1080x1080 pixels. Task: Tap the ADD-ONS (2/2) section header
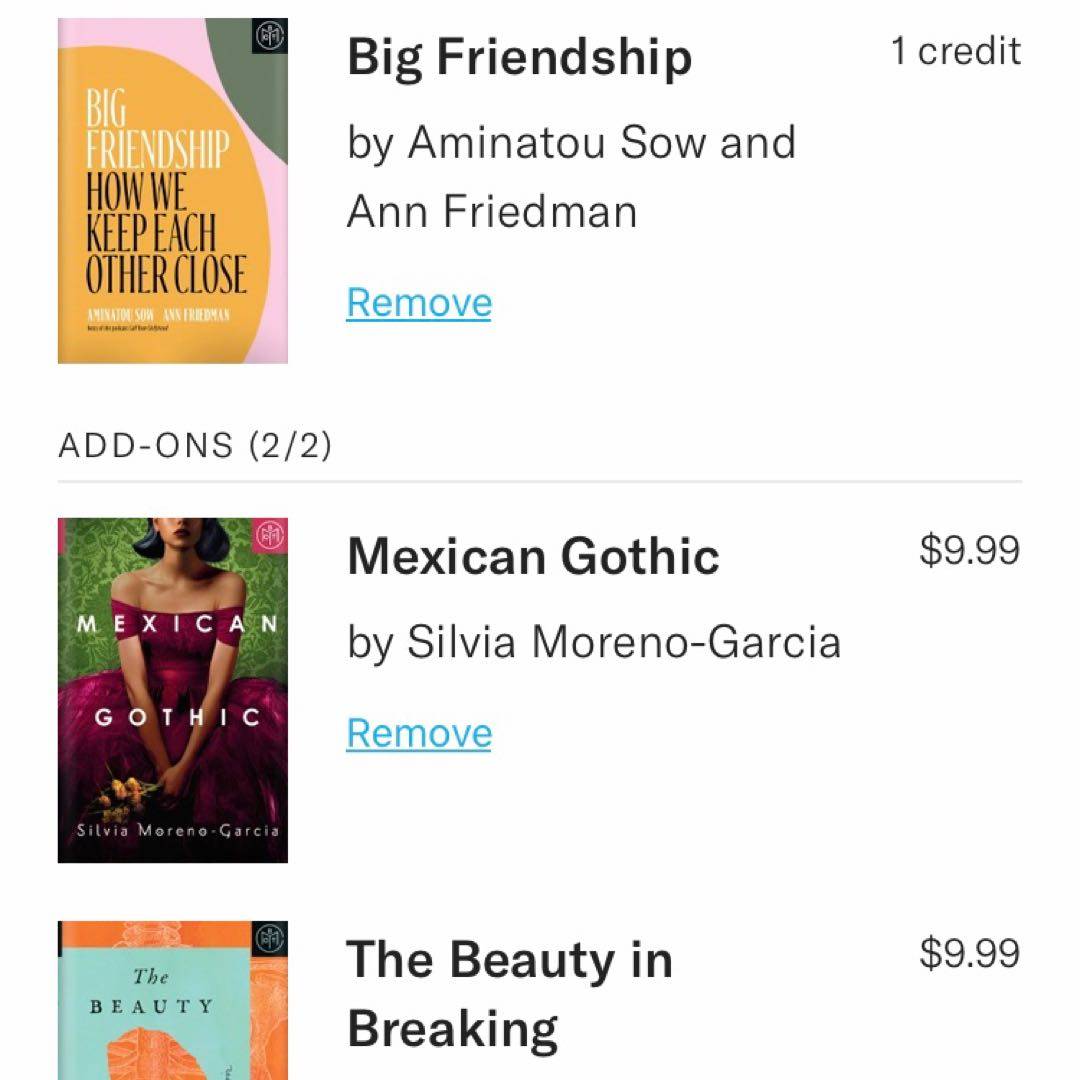point(194,445)
